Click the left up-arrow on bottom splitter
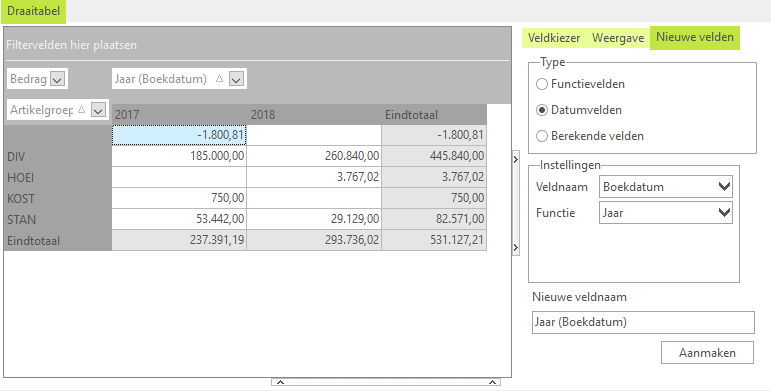Image resolution: width=771 pixels, height=391 pixels. click(280, 382)
